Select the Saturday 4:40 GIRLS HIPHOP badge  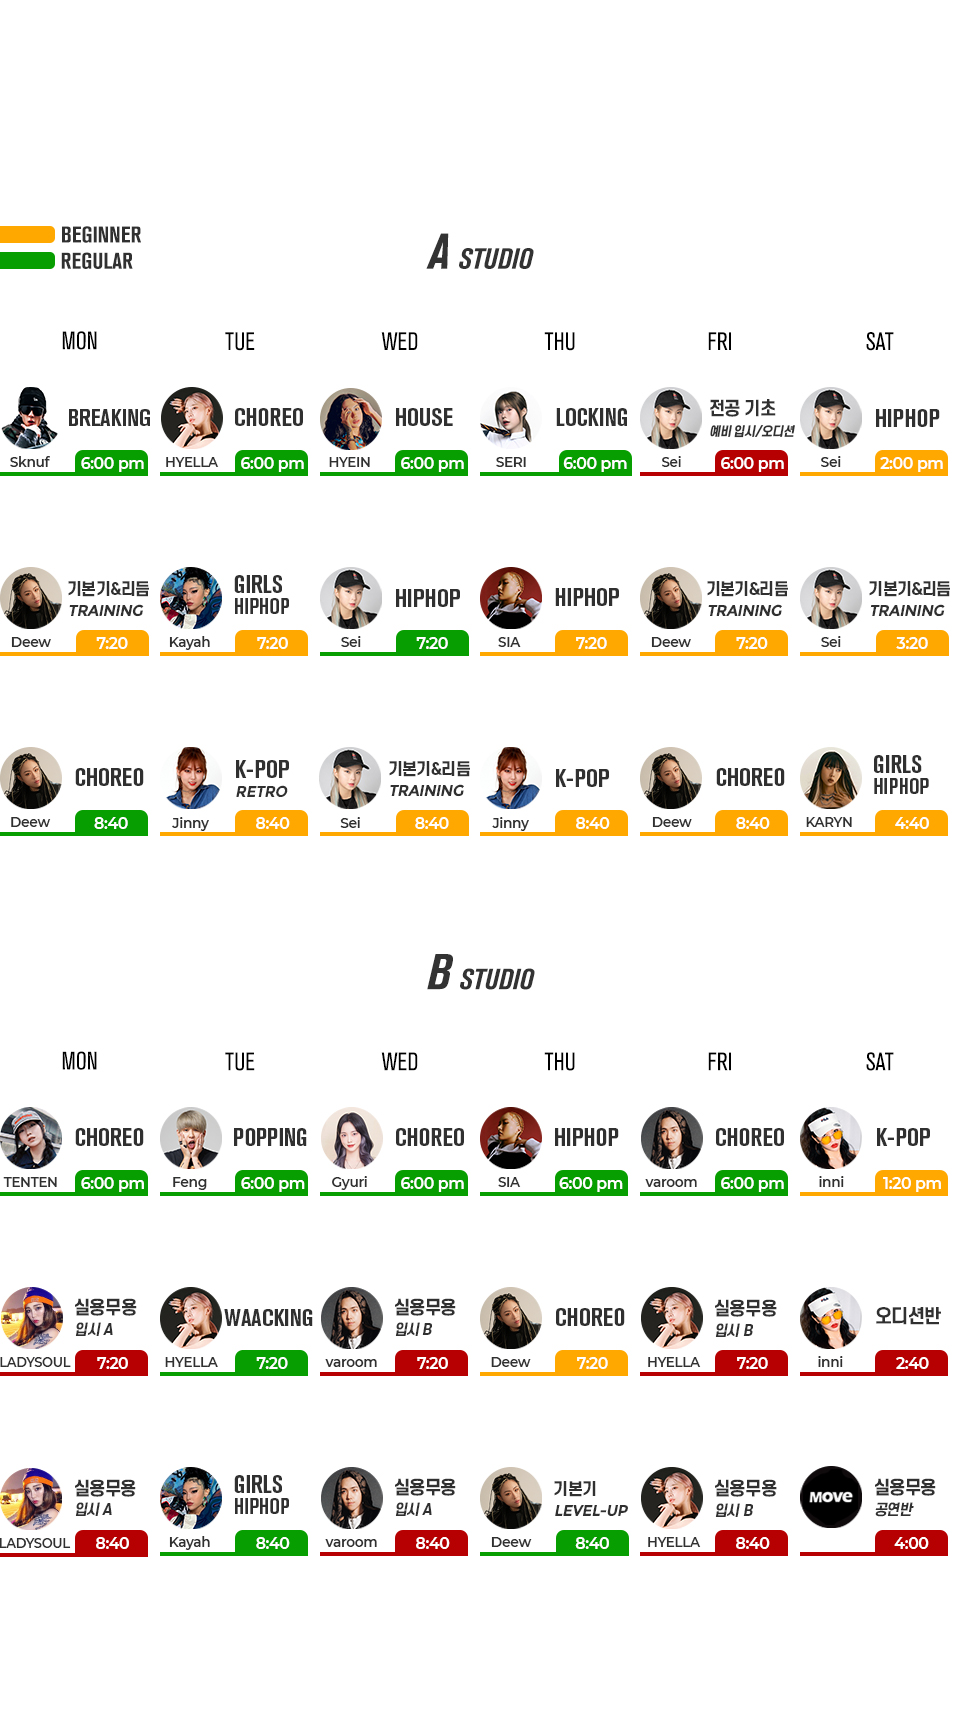coord(912,823)
